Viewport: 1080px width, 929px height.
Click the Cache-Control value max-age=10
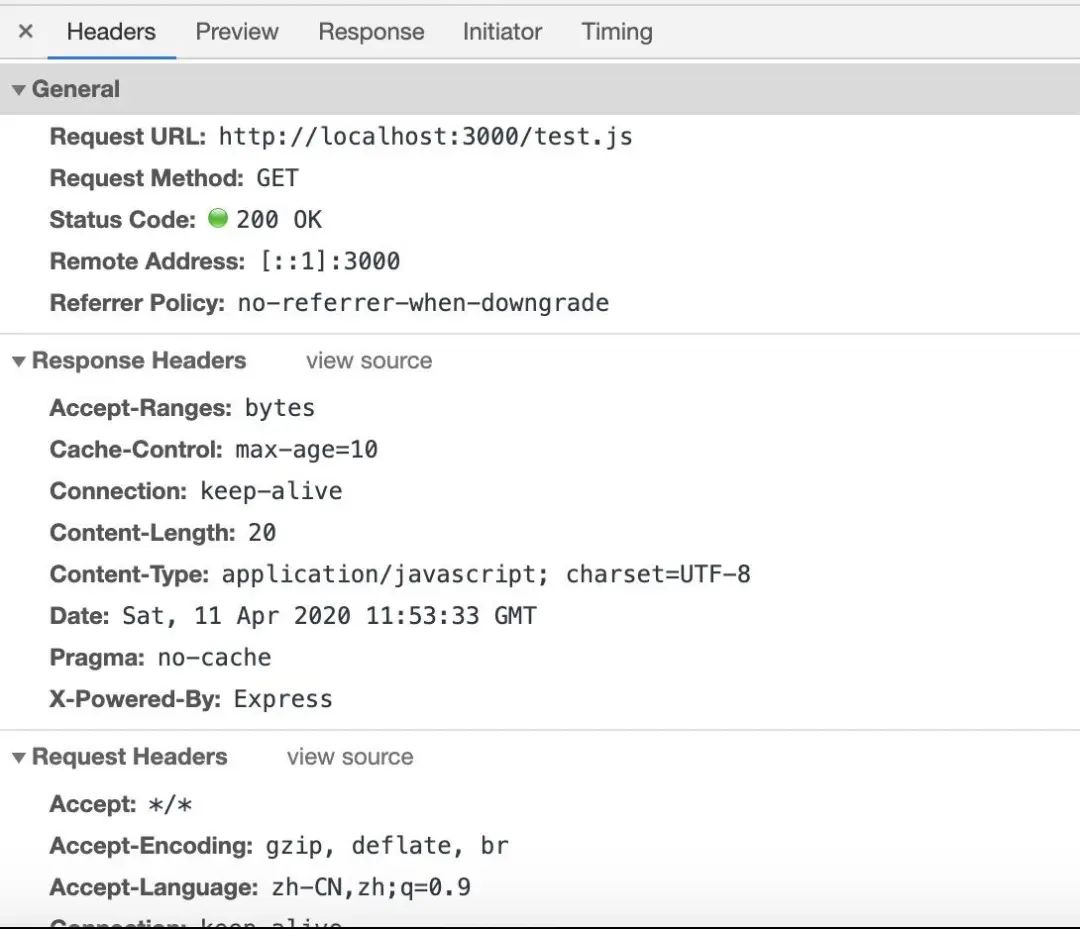307,450
